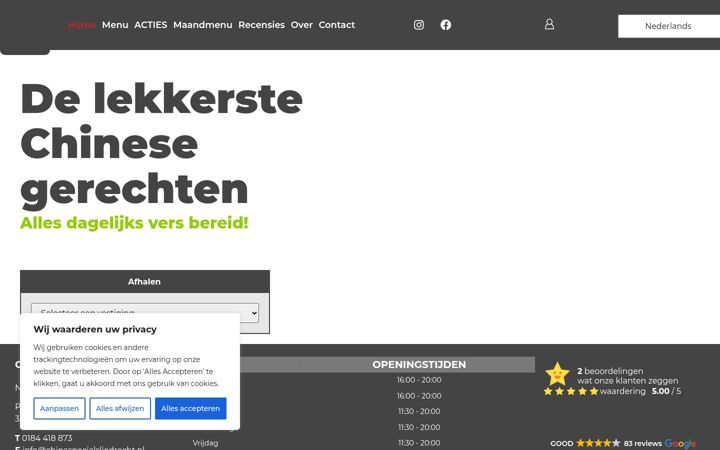Image resolution: width=720 pixels, height=450 pixels.
Task: Open the Instagram page icon
Action: pos(419,25)
